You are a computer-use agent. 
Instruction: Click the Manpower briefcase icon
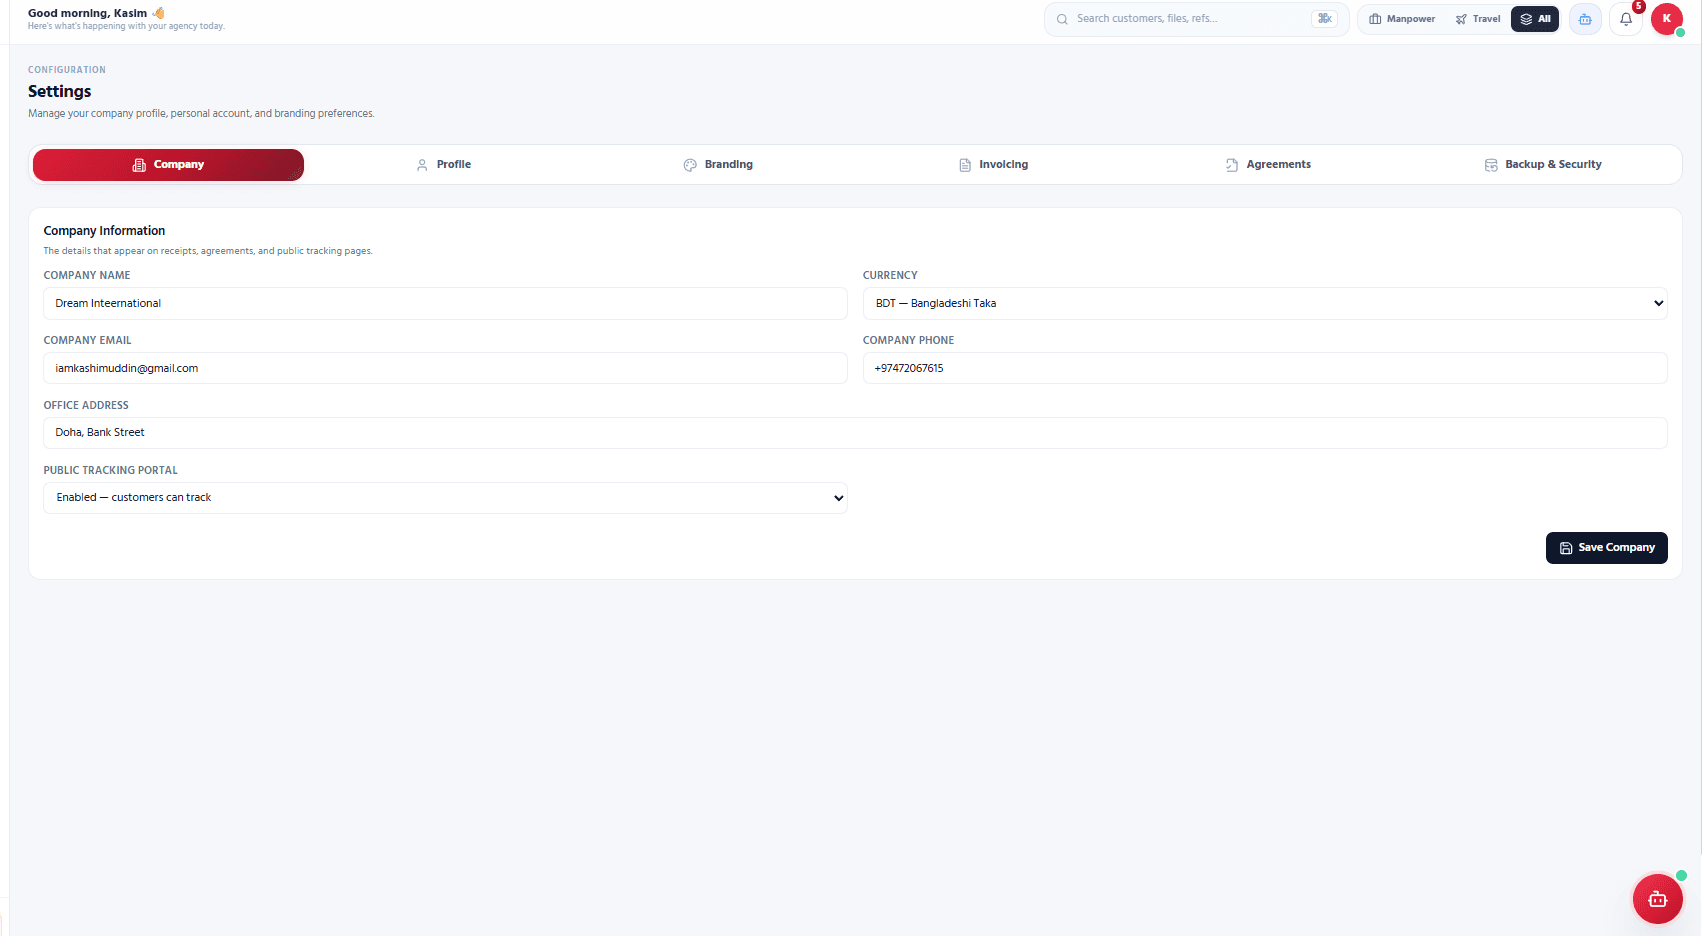(x=1375, y=19)
